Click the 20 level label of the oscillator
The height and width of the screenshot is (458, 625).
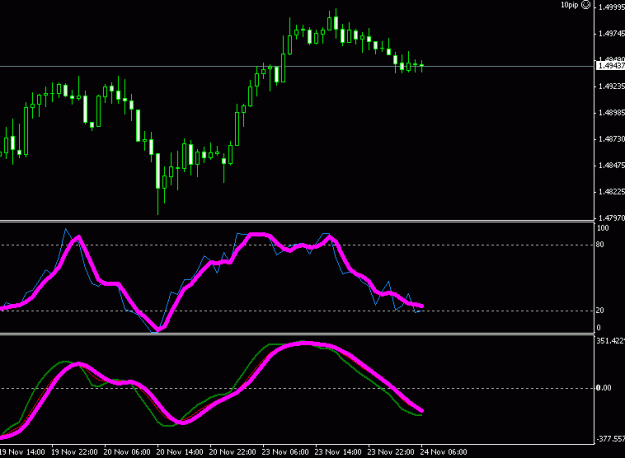pos(600,311)
